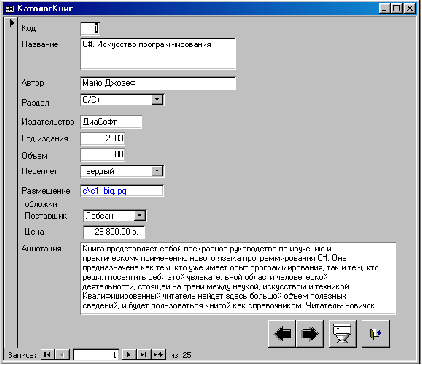422x365 pixels.
Task: Go to previous record in navigation bar
Action: (x=62, y=355)
